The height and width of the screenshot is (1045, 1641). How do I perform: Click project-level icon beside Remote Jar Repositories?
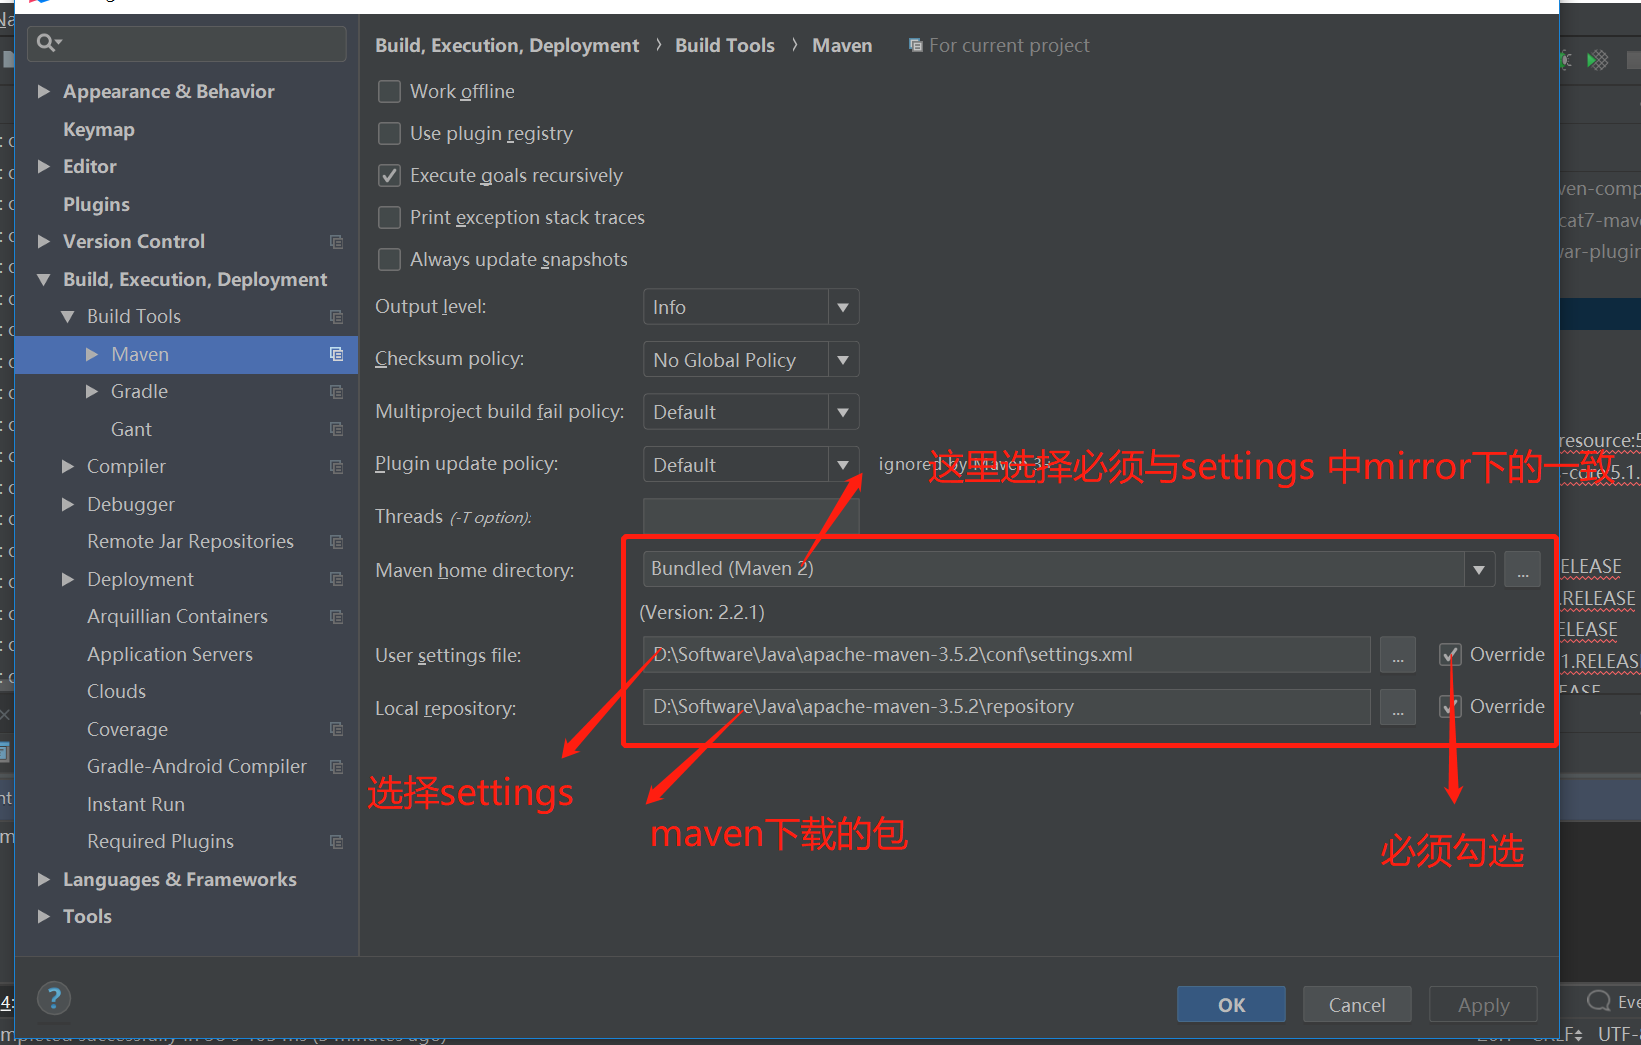click(x=336, y=542)
